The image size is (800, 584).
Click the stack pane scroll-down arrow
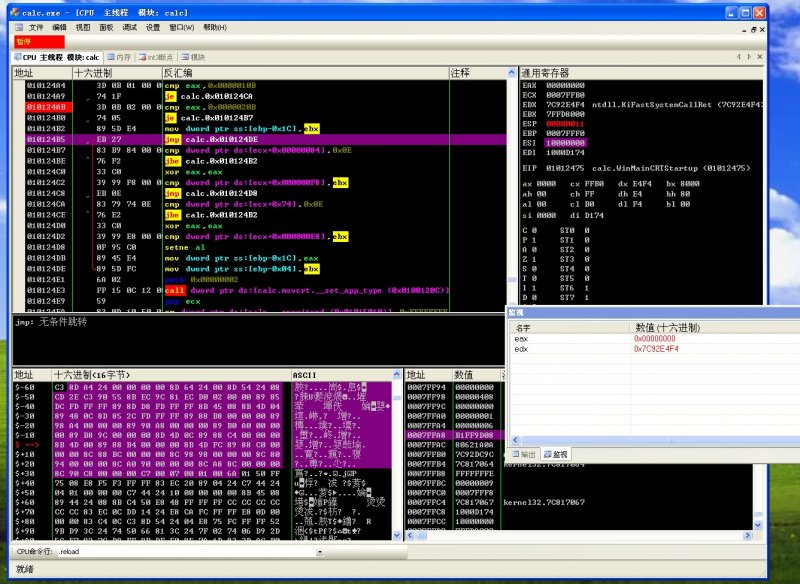coord(757,525)
